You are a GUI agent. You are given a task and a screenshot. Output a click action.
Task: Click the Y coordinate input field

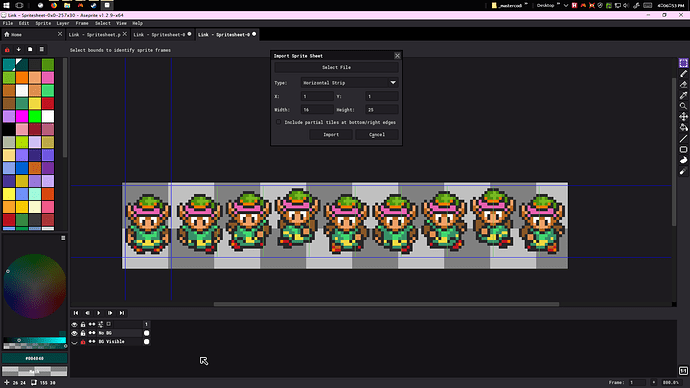click(382, 96)
